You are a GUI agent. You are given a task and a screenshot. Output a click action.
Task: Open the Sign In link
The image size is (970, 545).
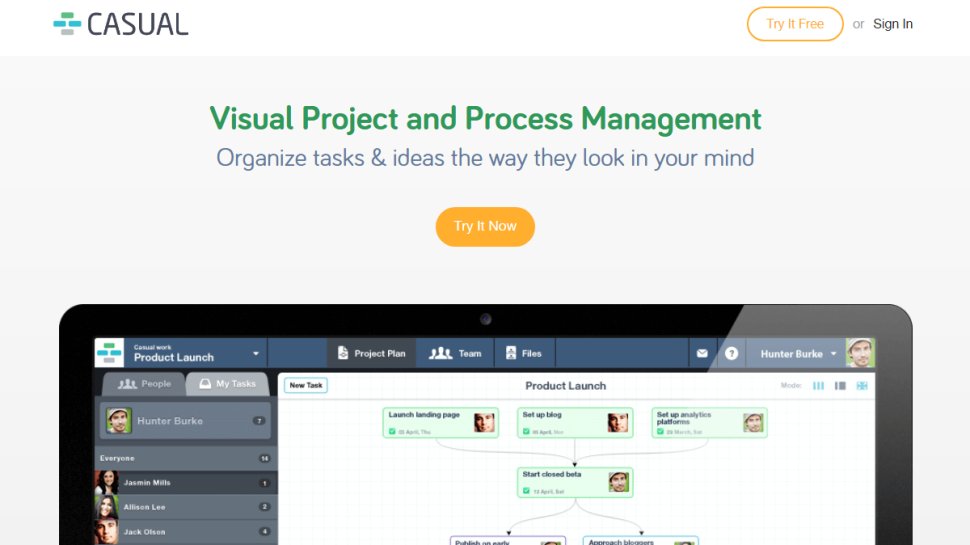pyautogui.click(x=893, y=24)
